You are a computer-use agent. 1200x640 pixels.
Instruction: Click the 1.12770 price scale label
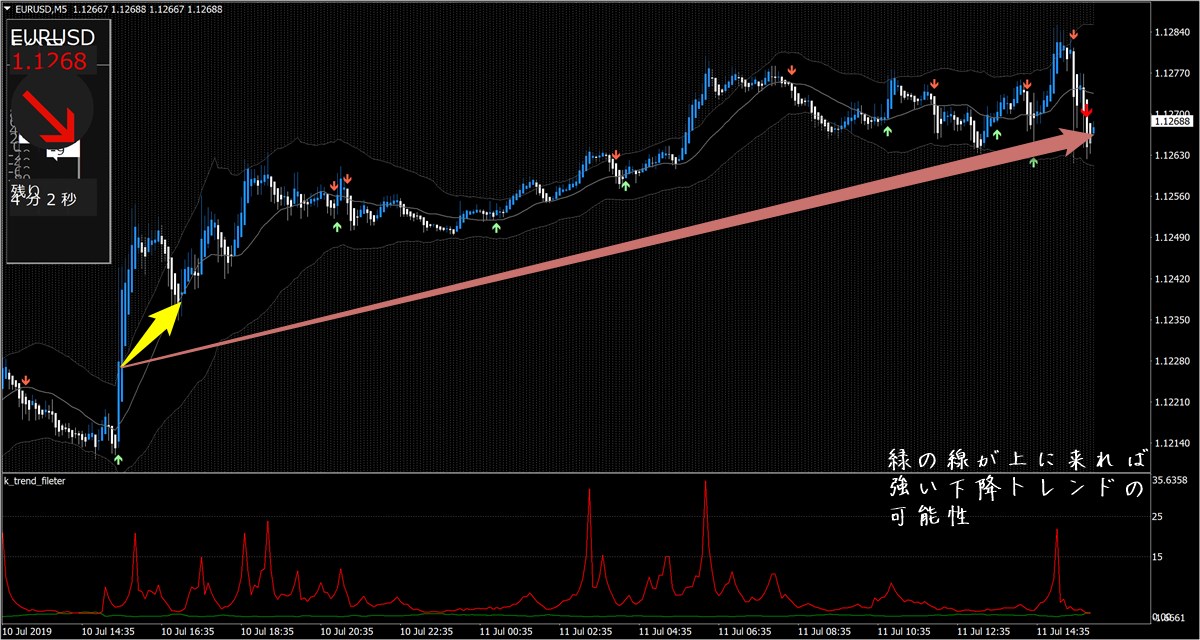click(x=1171, y=74)
